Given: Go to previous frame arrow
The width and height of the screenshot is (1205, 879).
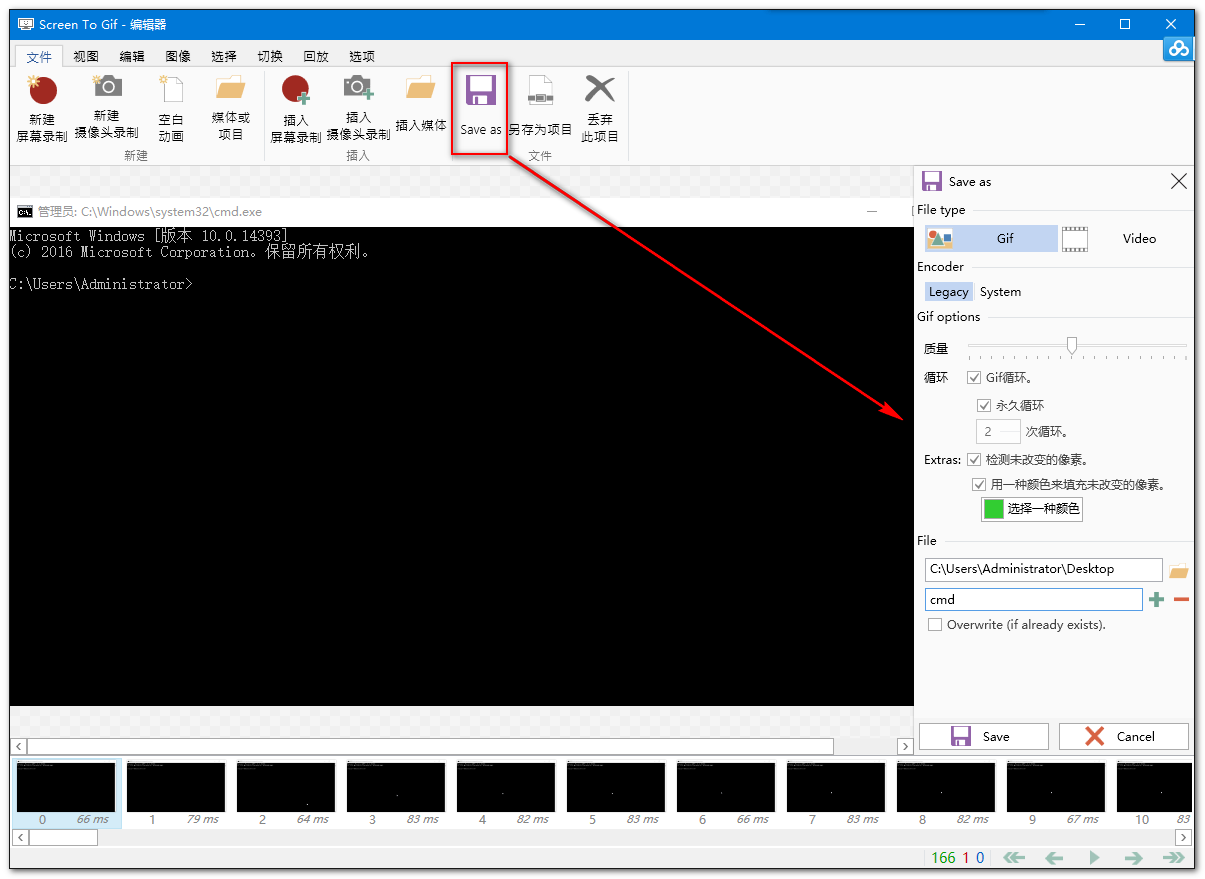Looking at the screenshot, I should click(x=1054, y=858).
